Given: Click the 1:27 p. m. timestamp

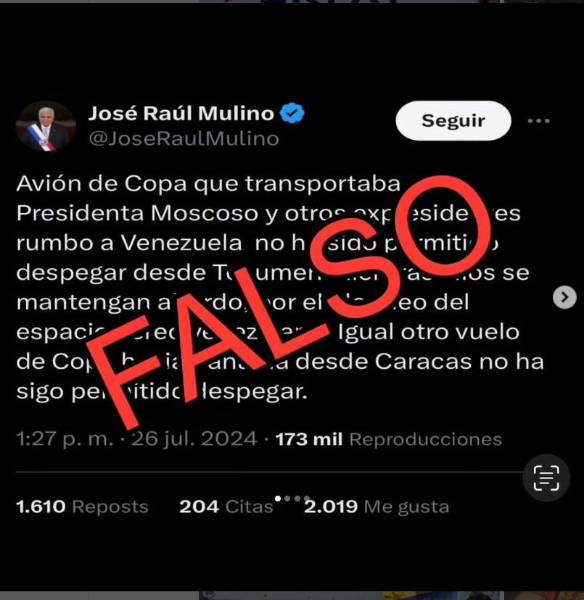Looking at the screenshot, I should point(65,439).
